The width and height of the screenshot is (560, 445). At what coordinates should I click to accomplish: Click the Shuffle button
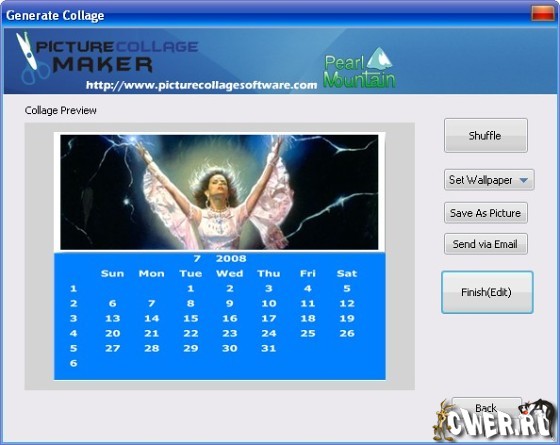[486, 136]
